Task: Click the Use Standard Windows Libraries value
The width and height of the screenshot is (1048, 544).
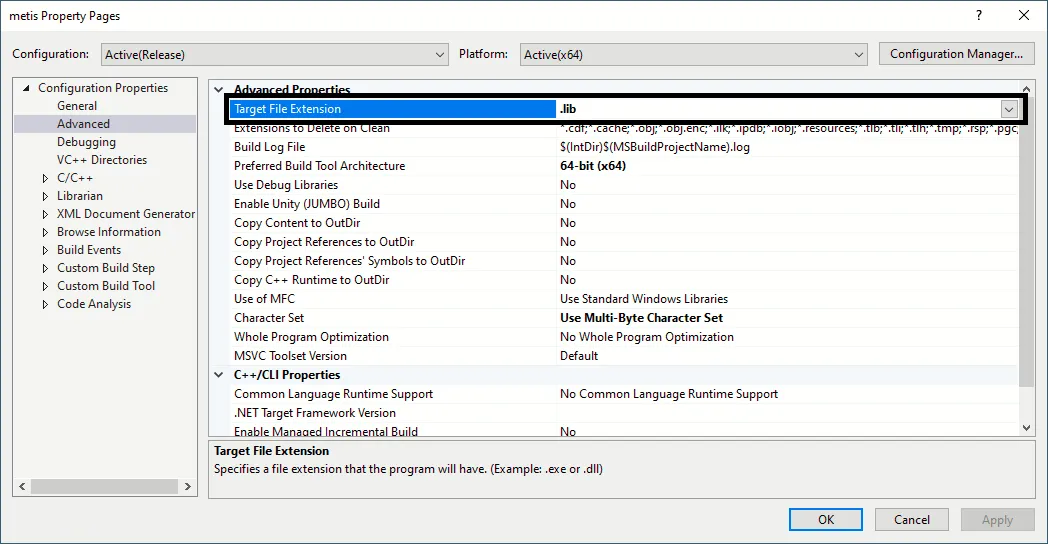Action: click(644, 299)
